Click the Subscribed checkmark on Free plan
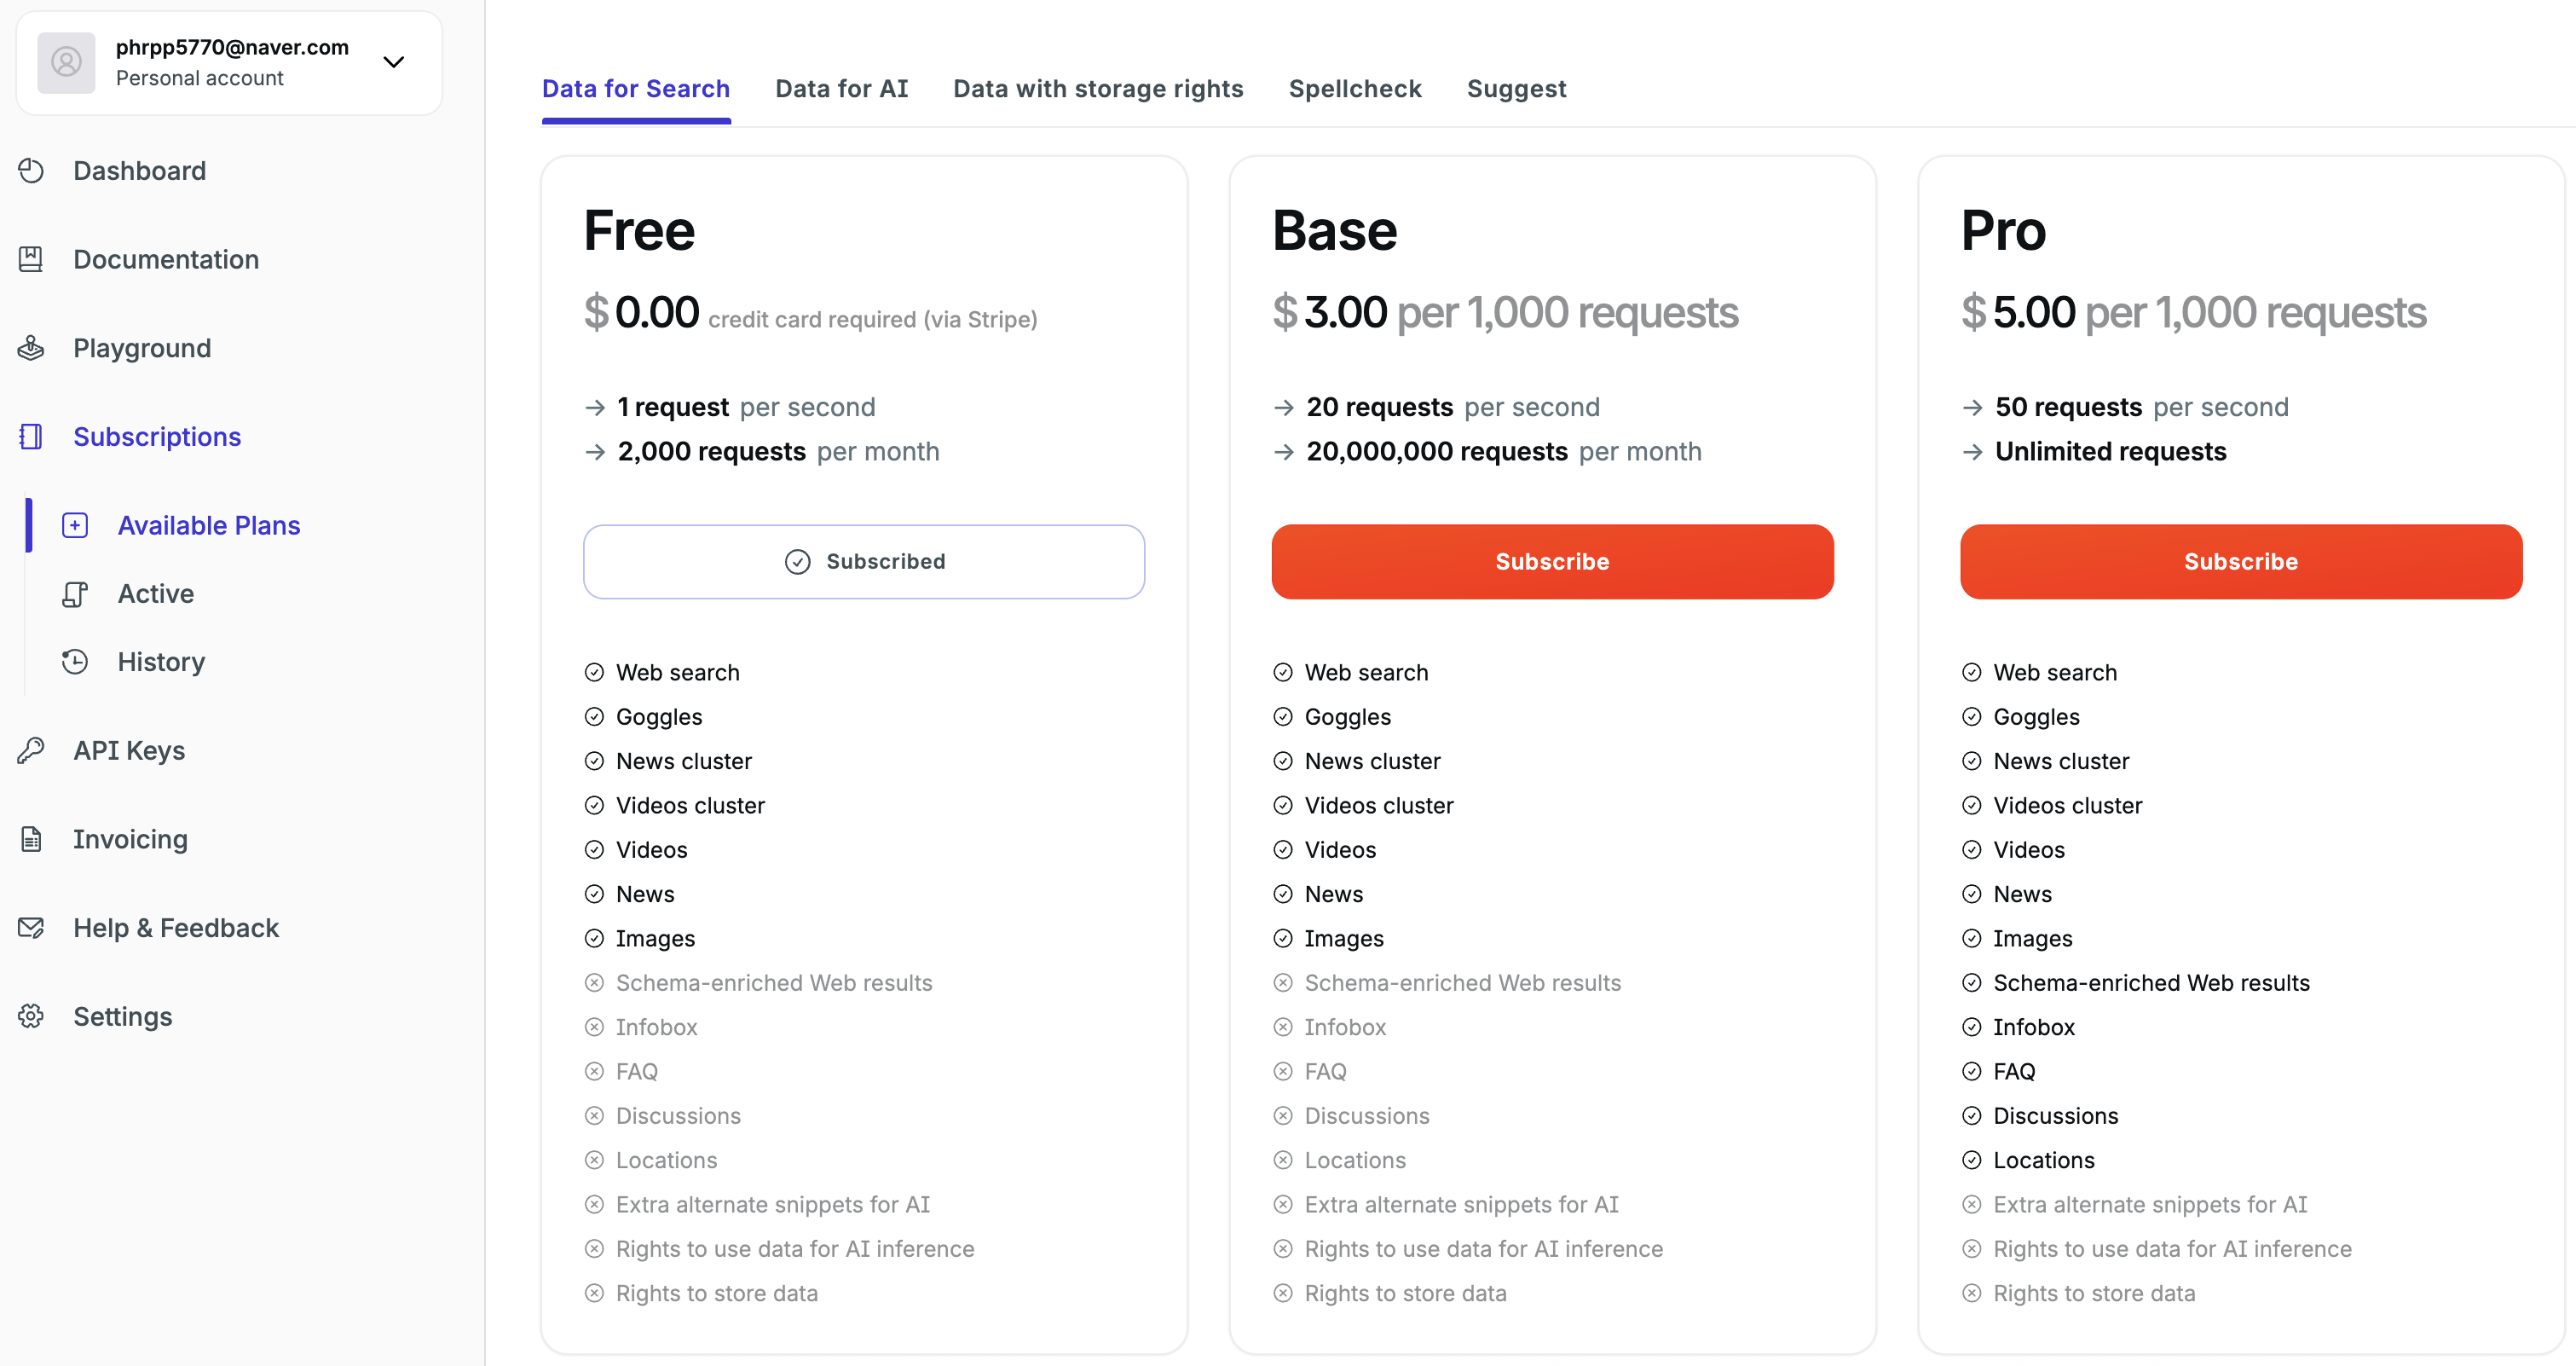This screenshot has width=2576, height=1366. 797,562
